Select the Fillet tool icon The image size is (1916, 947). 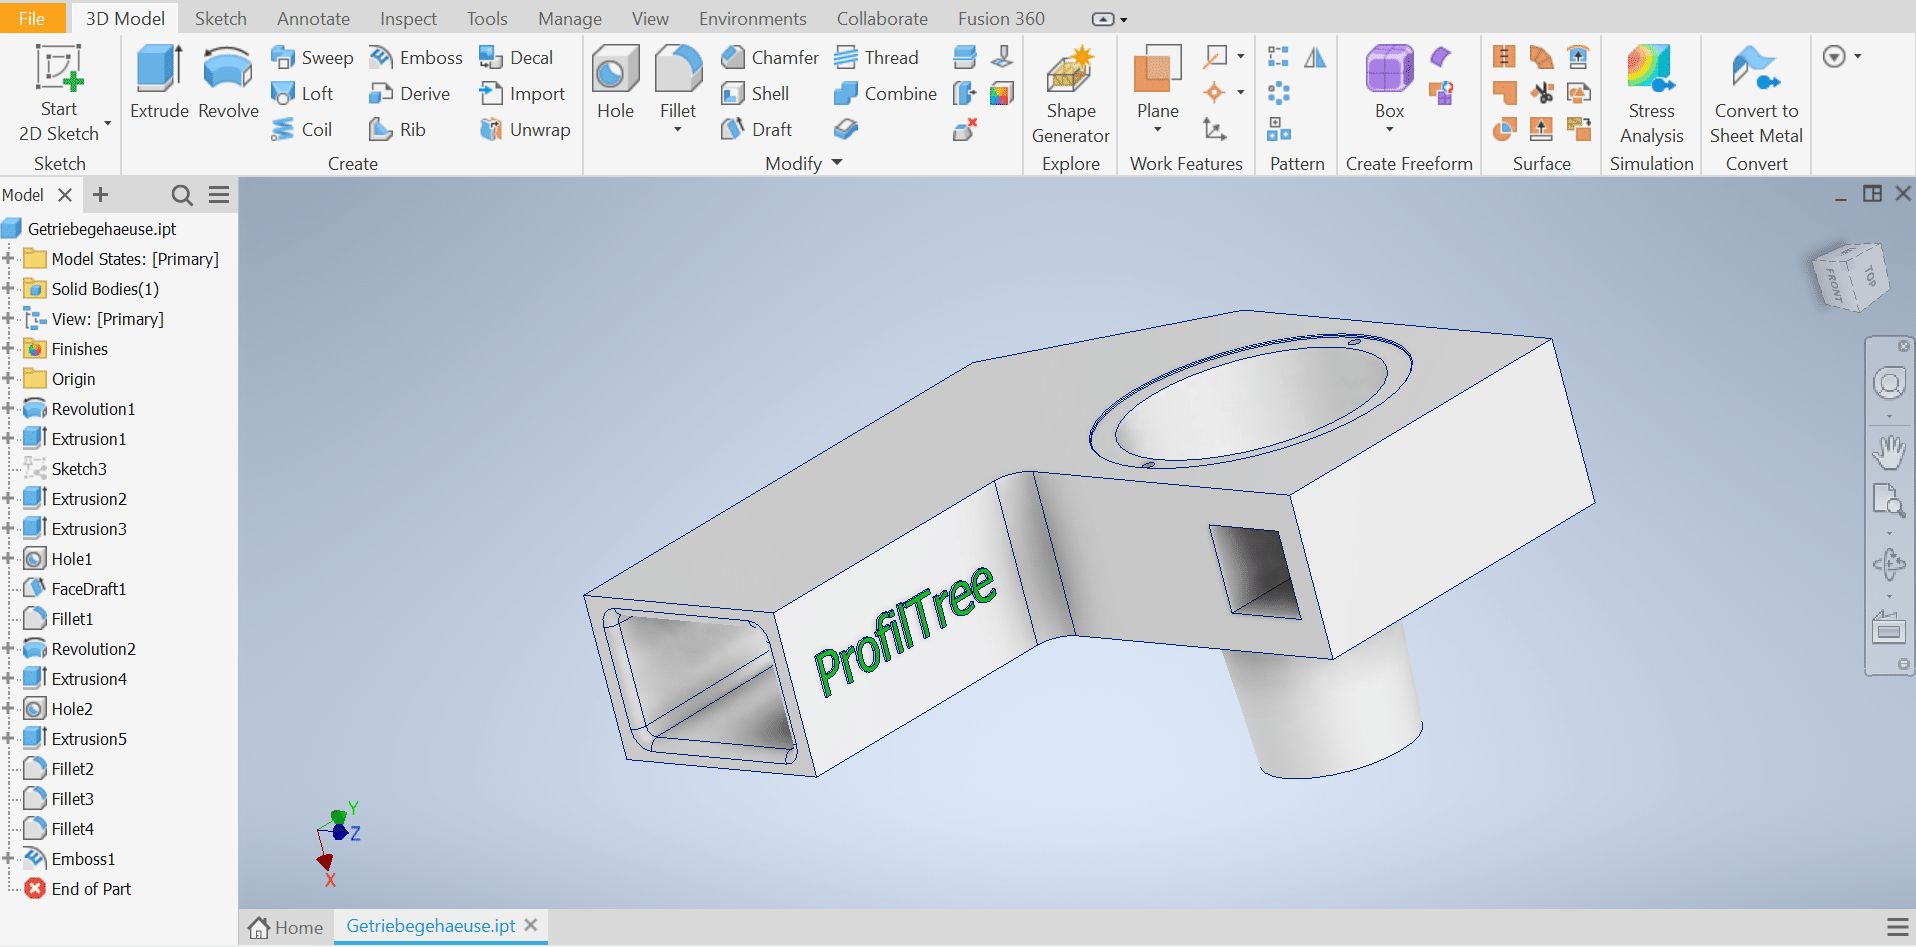tap(678, 69)
